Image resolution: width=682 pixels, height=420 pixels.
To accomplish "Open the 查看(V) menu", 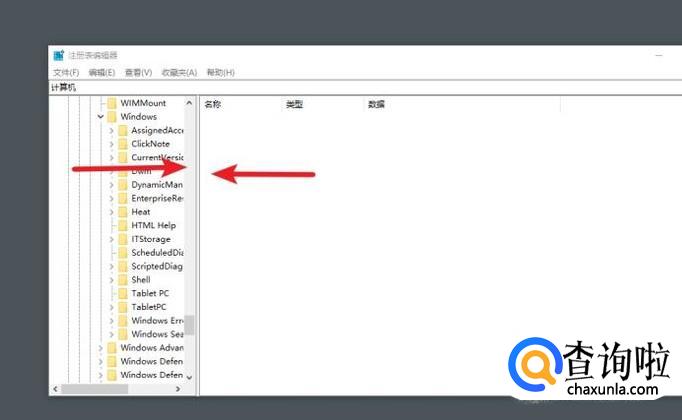I will pyautogui.click(x=138, y=72).
